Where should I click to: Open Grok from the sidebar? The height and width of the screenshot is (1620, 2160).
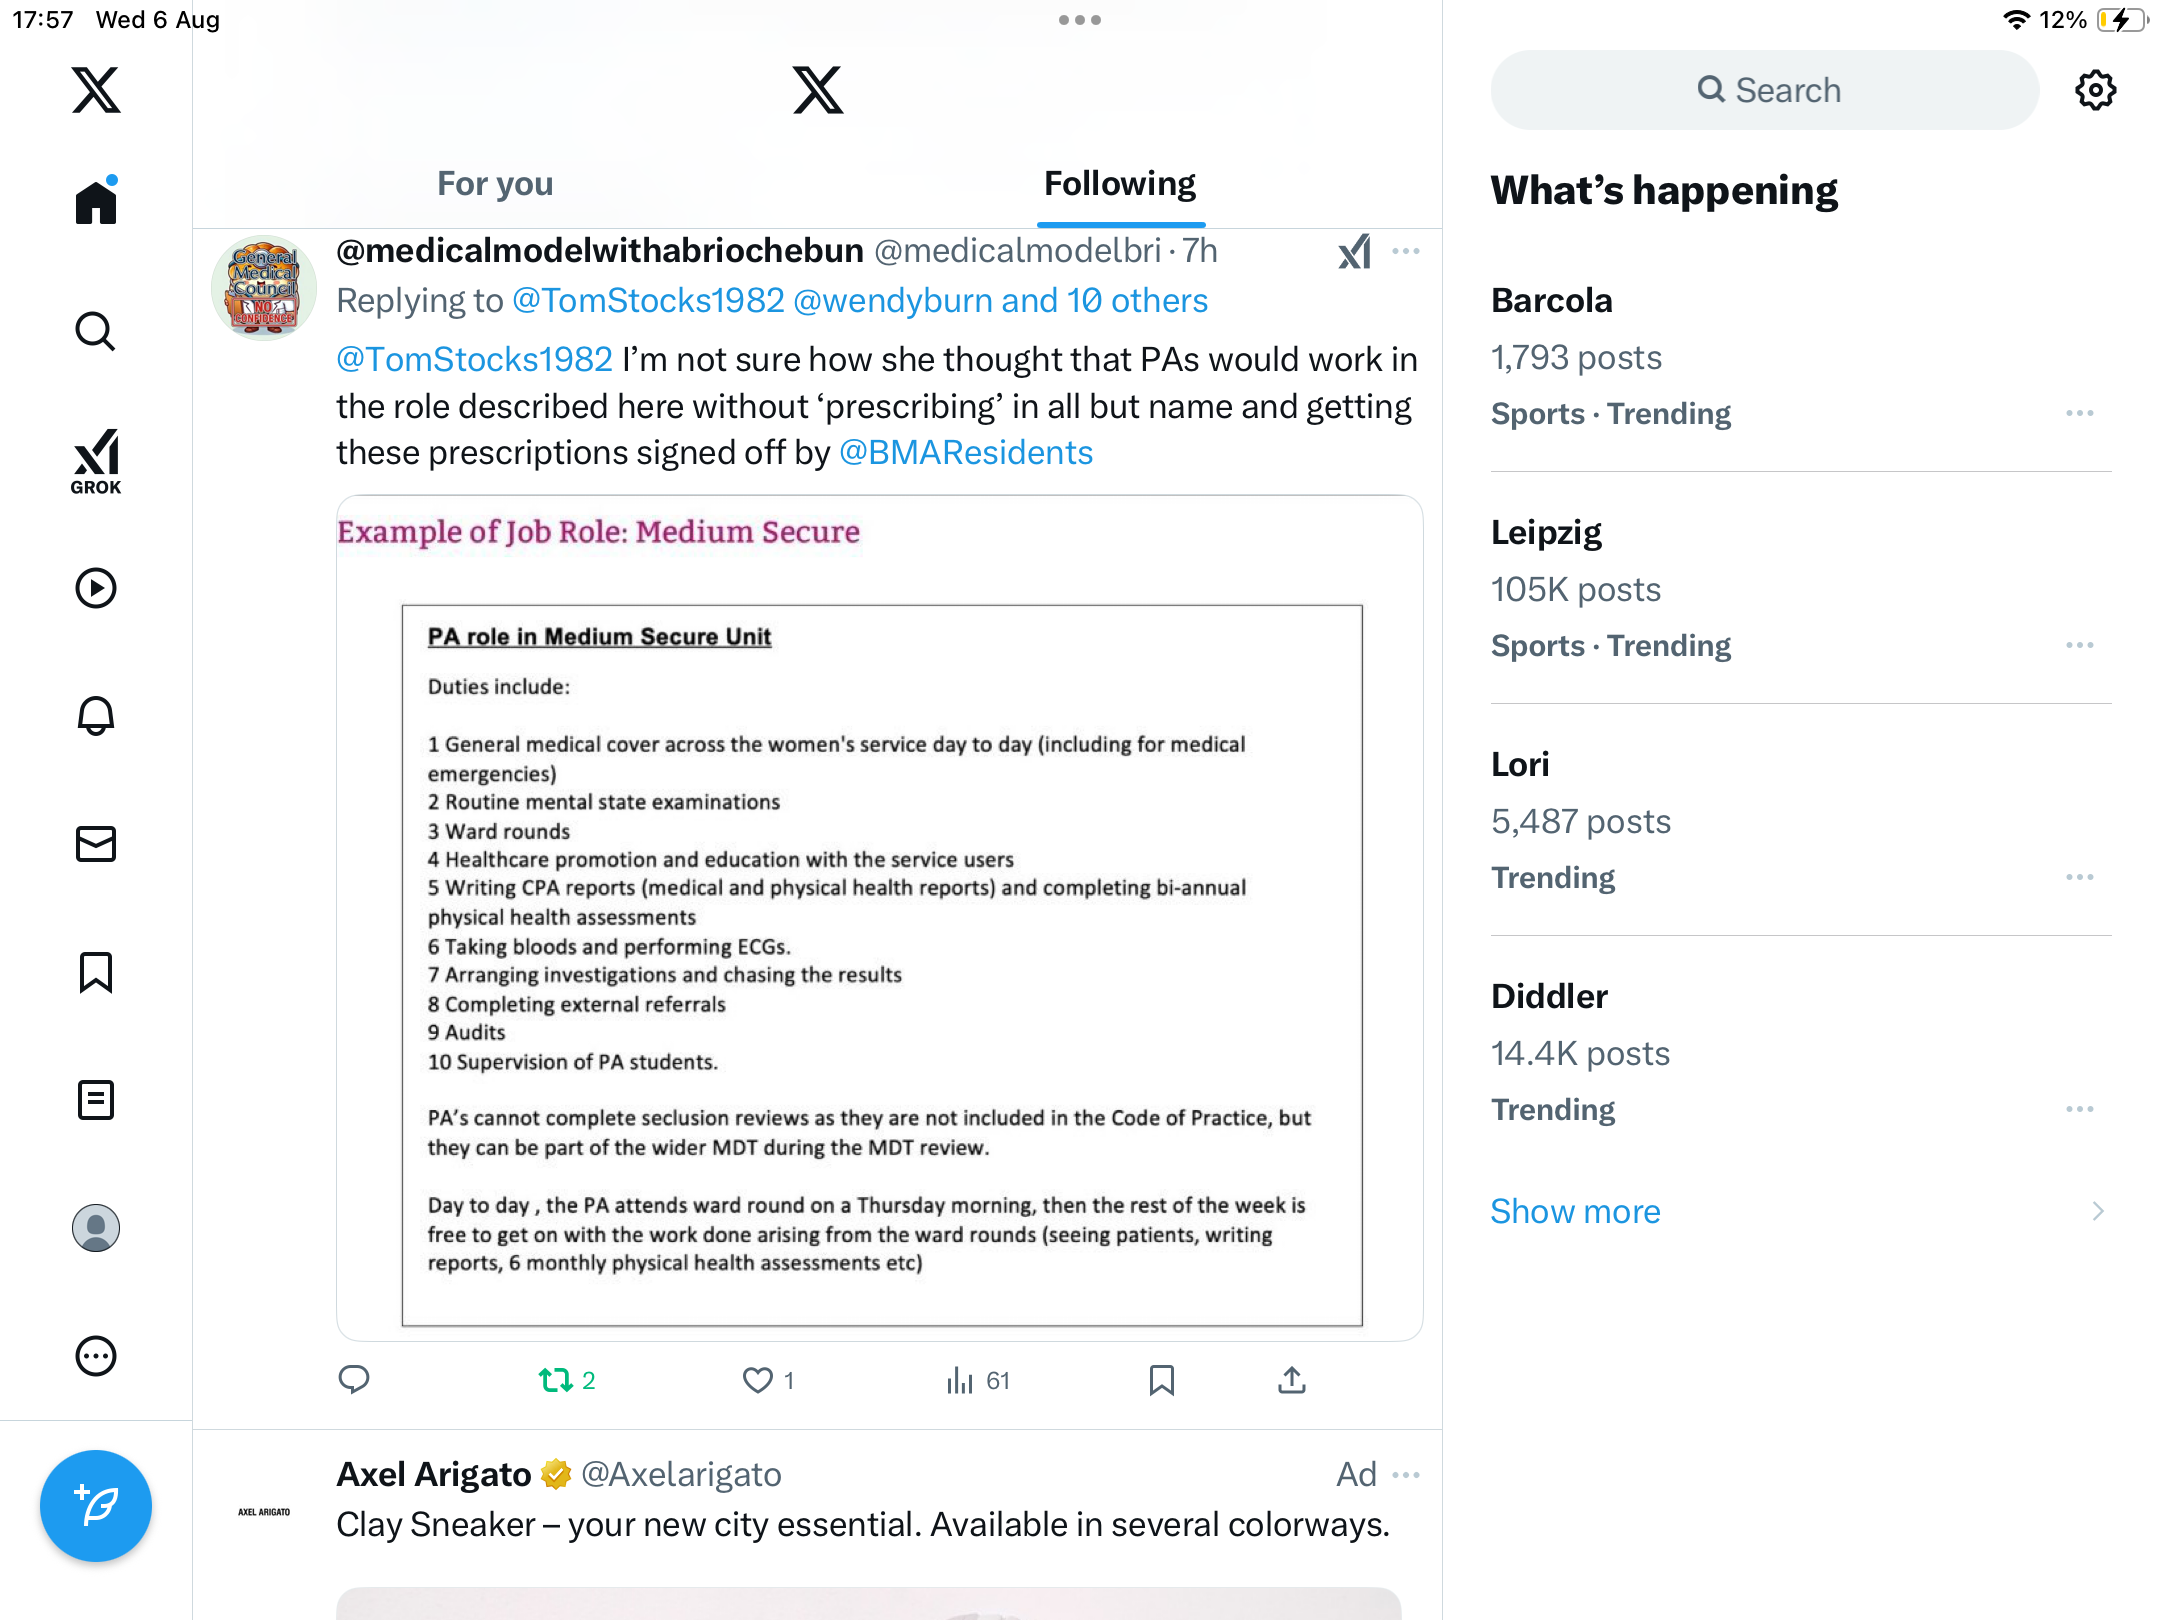coord(96,461)
